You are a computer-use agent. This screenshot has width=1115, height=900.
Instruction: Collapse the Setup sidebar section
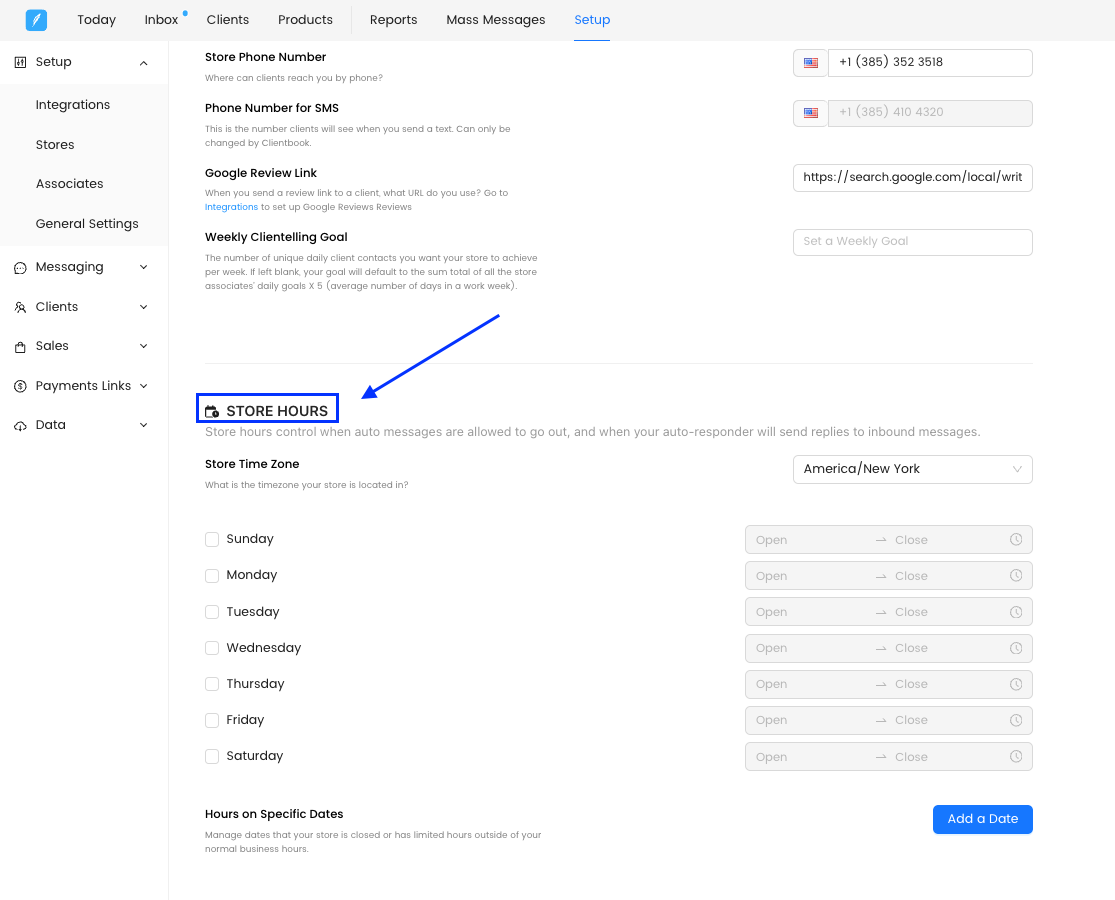click(144, 63)
